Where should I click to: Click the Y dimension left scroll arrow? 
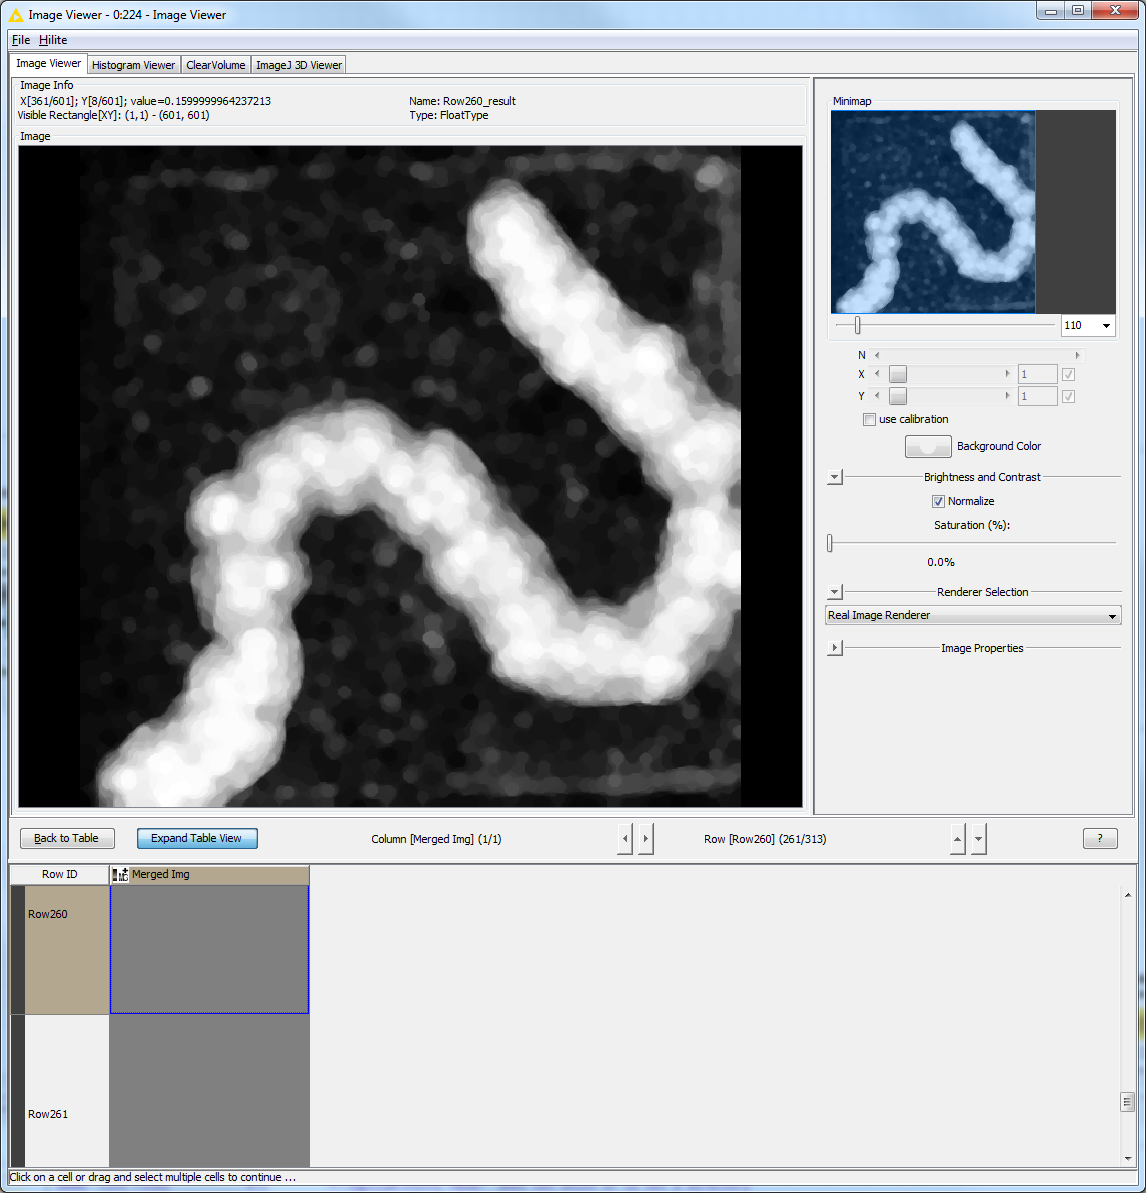877,397
